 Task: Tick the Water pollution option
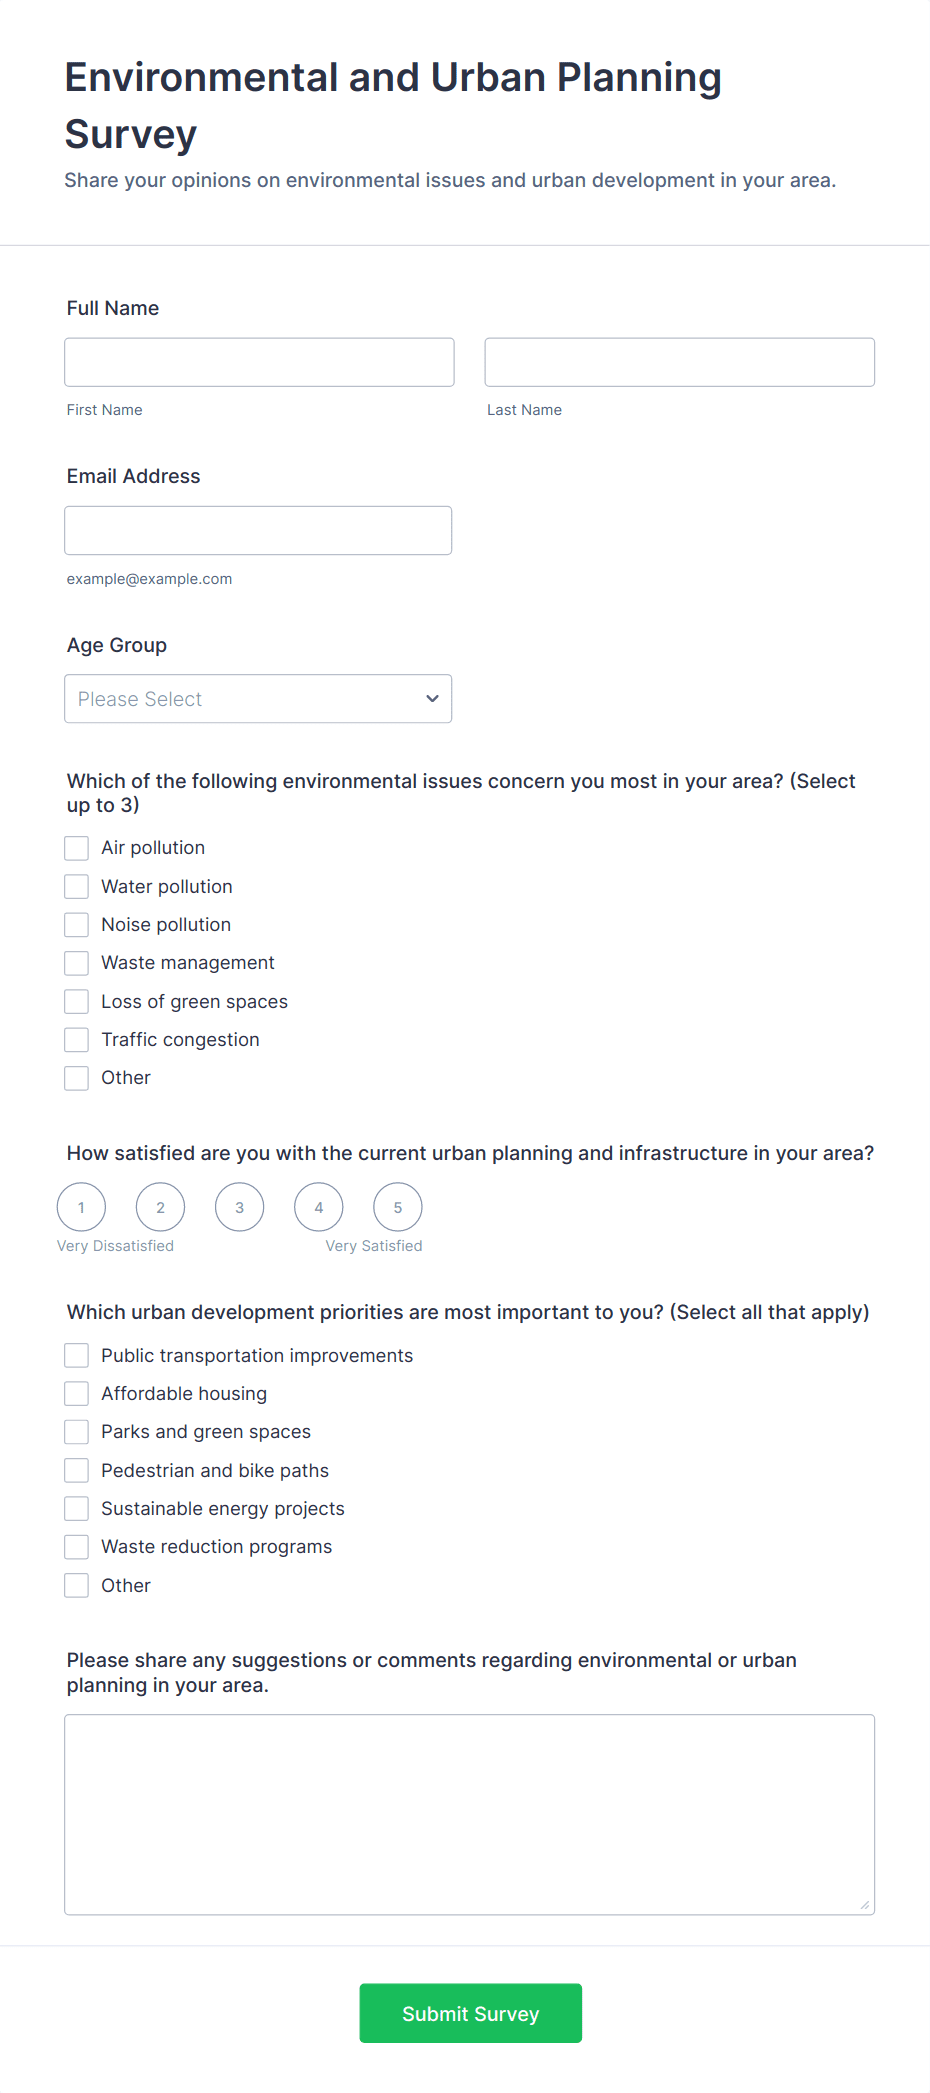coord(77,887)
